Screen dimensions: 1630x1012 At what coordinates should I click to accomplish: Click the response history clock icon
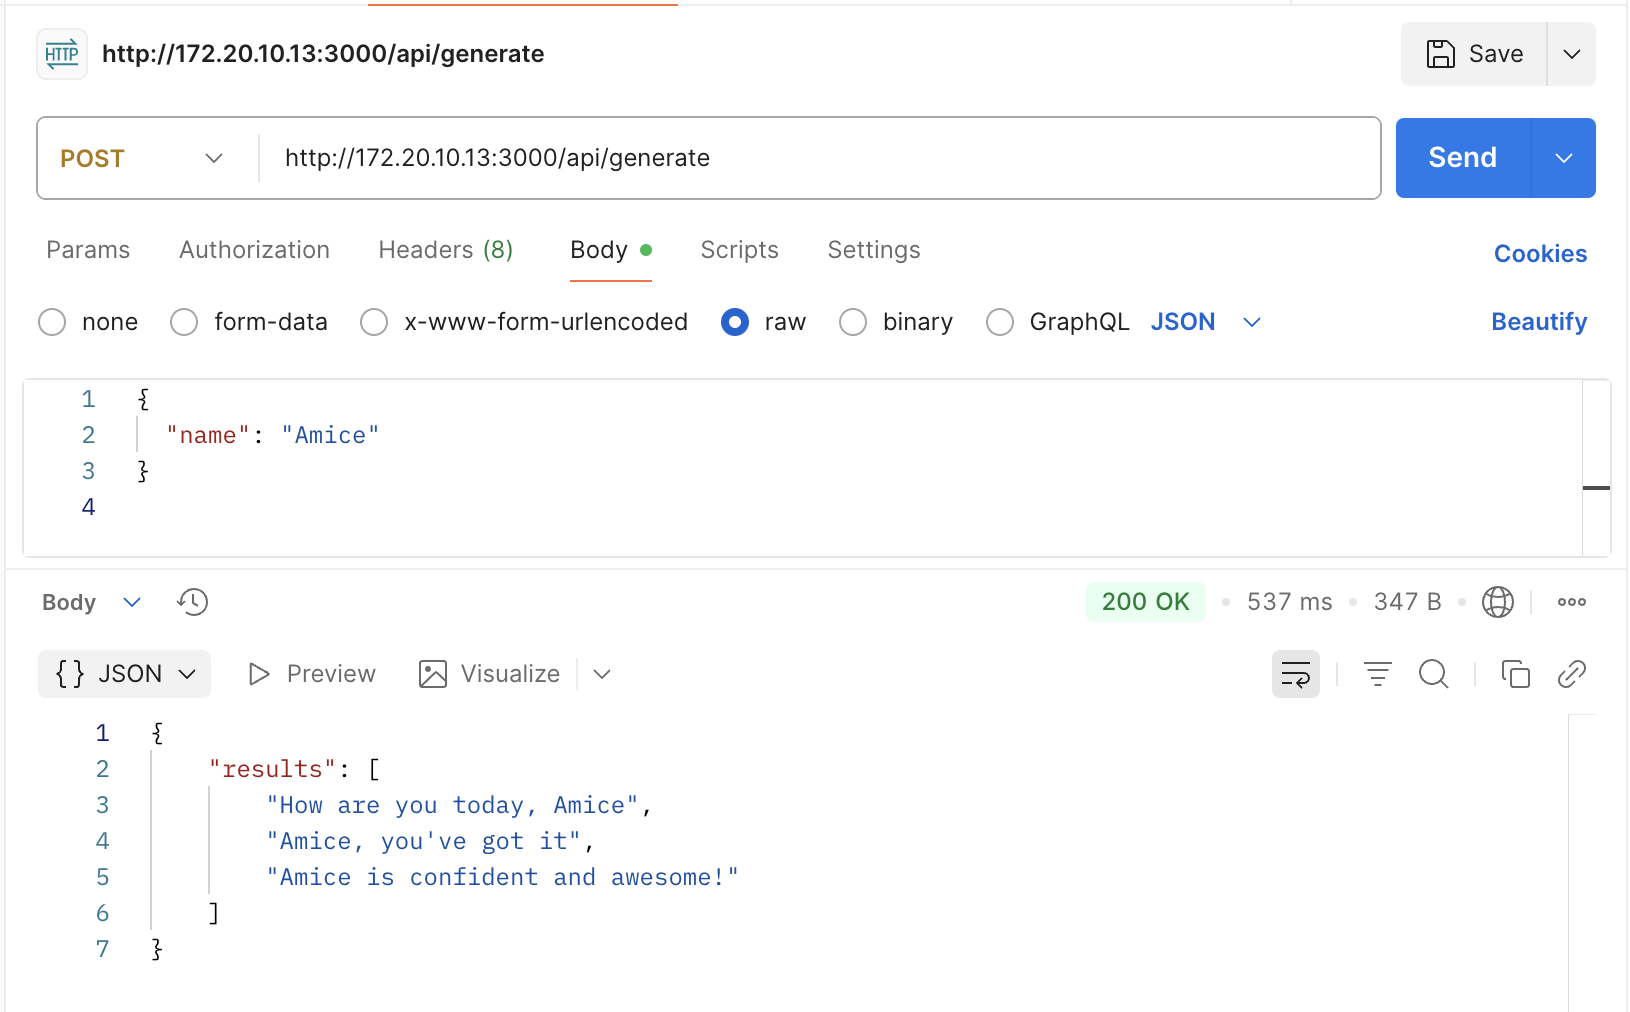[192, 602]
